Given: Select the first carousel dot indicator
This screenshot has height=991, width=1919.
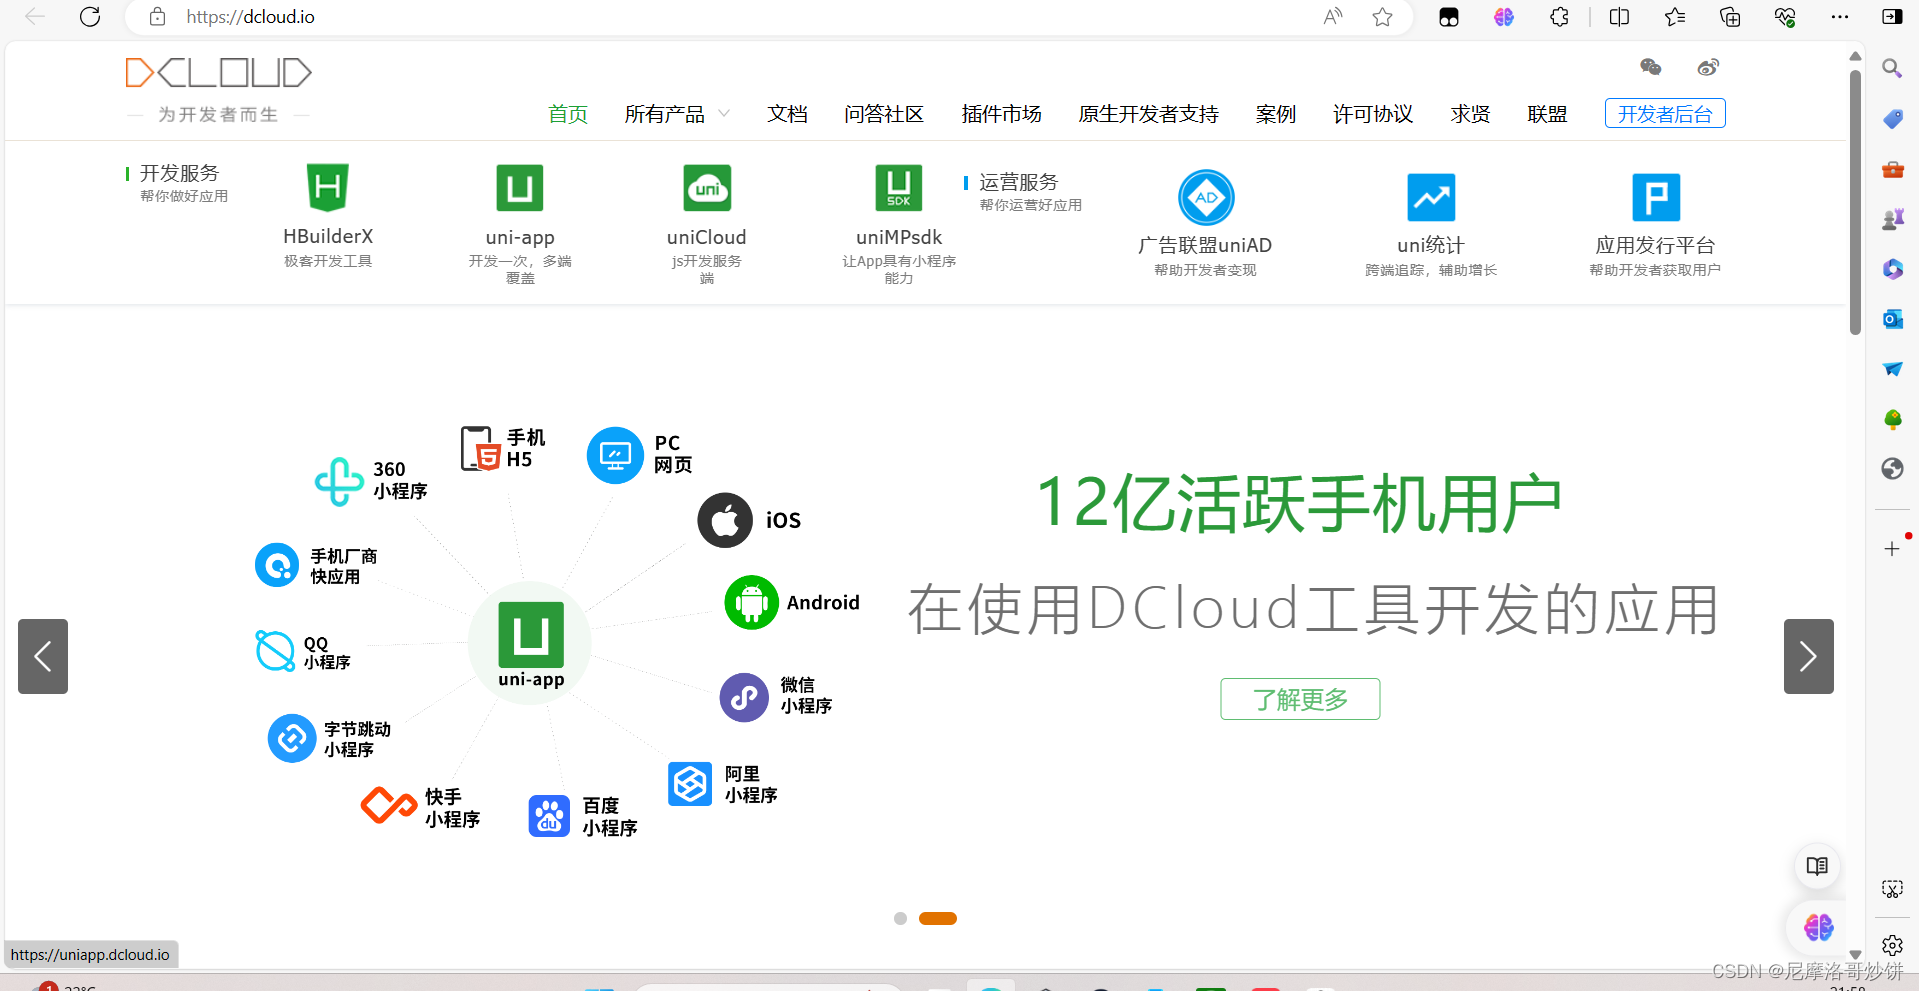Looking at the screenshot, I should click(900, 918).
